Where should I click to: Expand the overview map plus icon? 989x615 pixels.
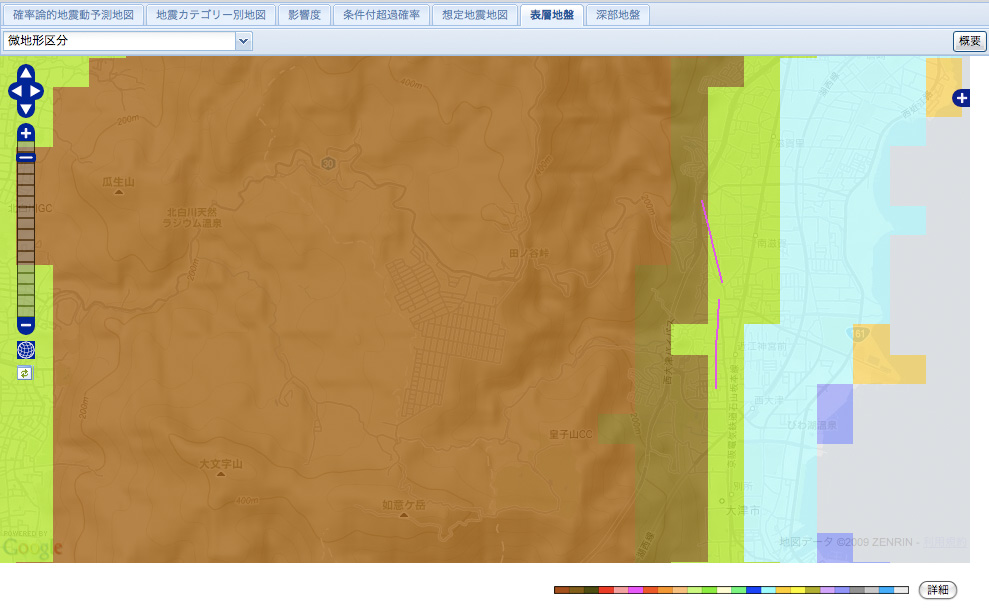(x=961, y=98)
